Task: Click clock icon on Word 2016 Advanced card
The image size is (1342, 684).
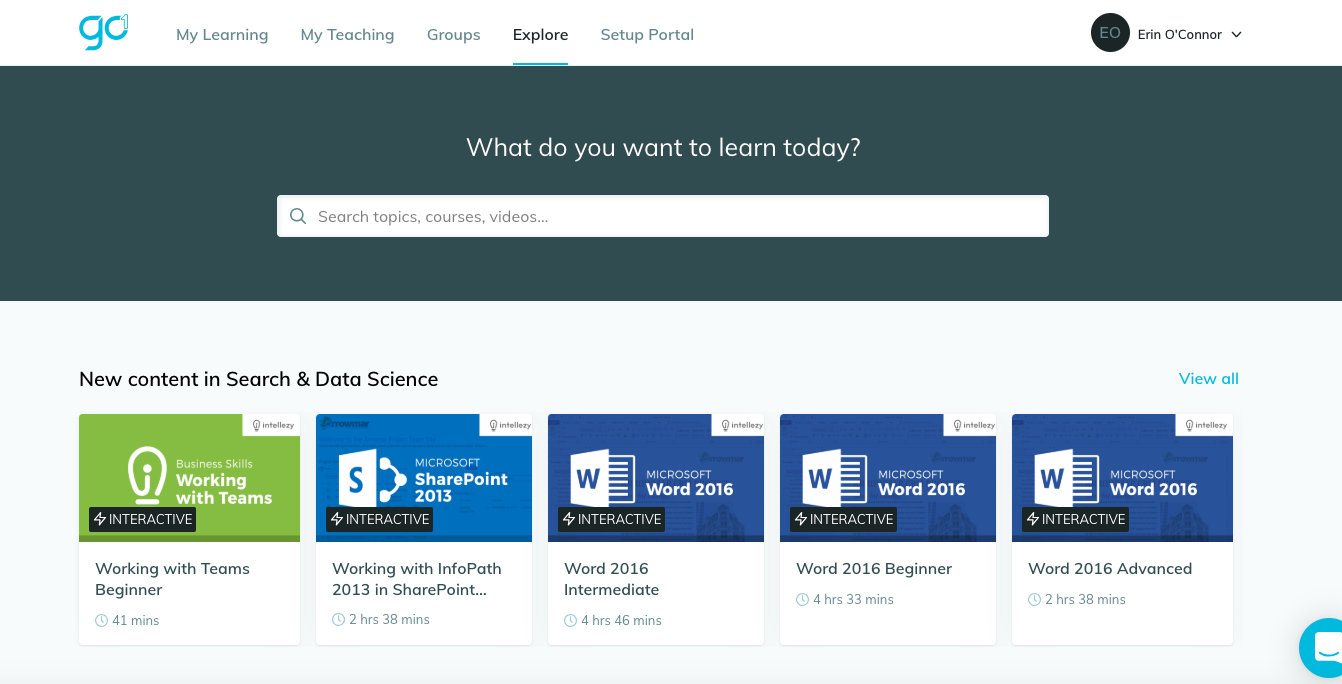Action: click(x=1034, y=600)
